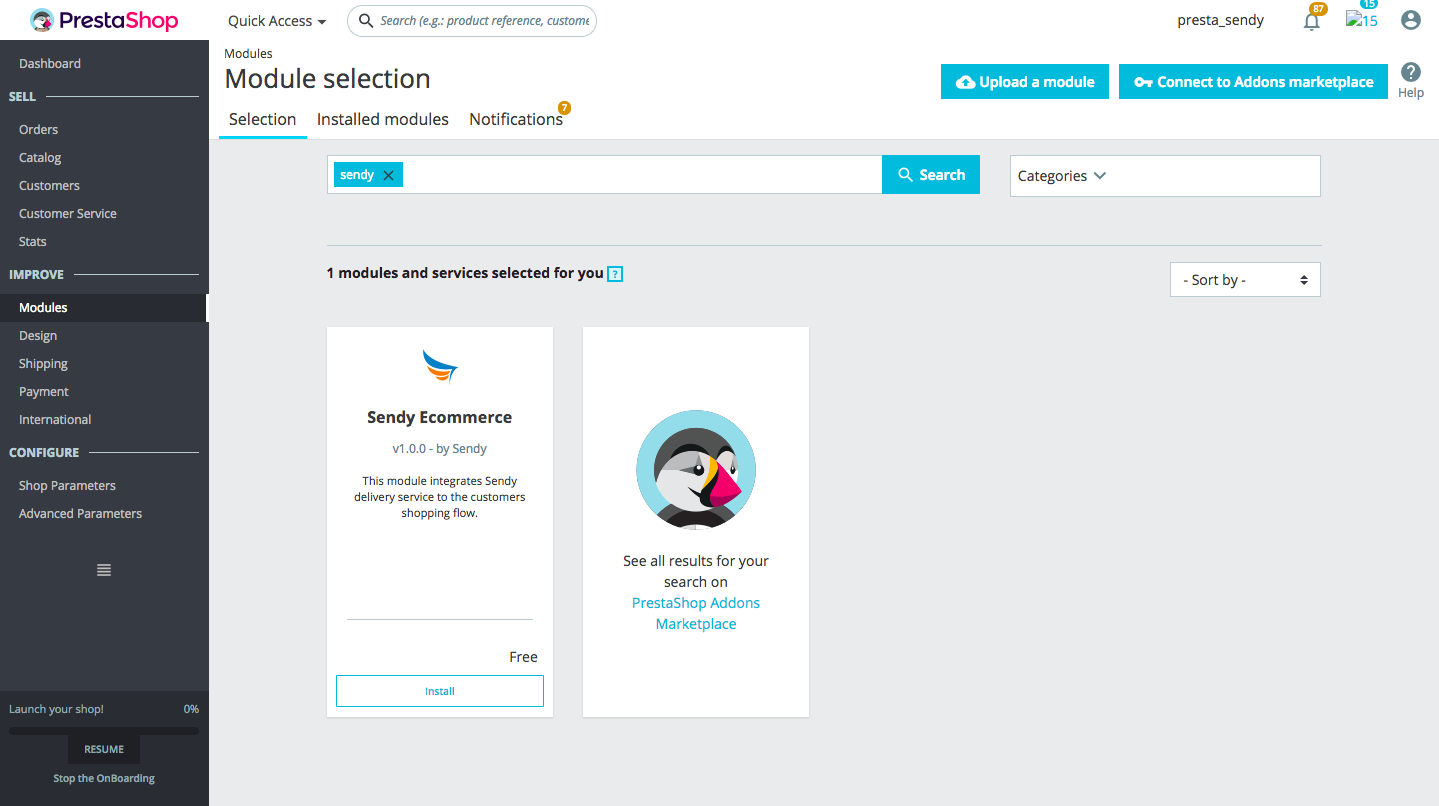
Task: Collapse the sidebar with the hamburger icon
Action: (104, 570)
